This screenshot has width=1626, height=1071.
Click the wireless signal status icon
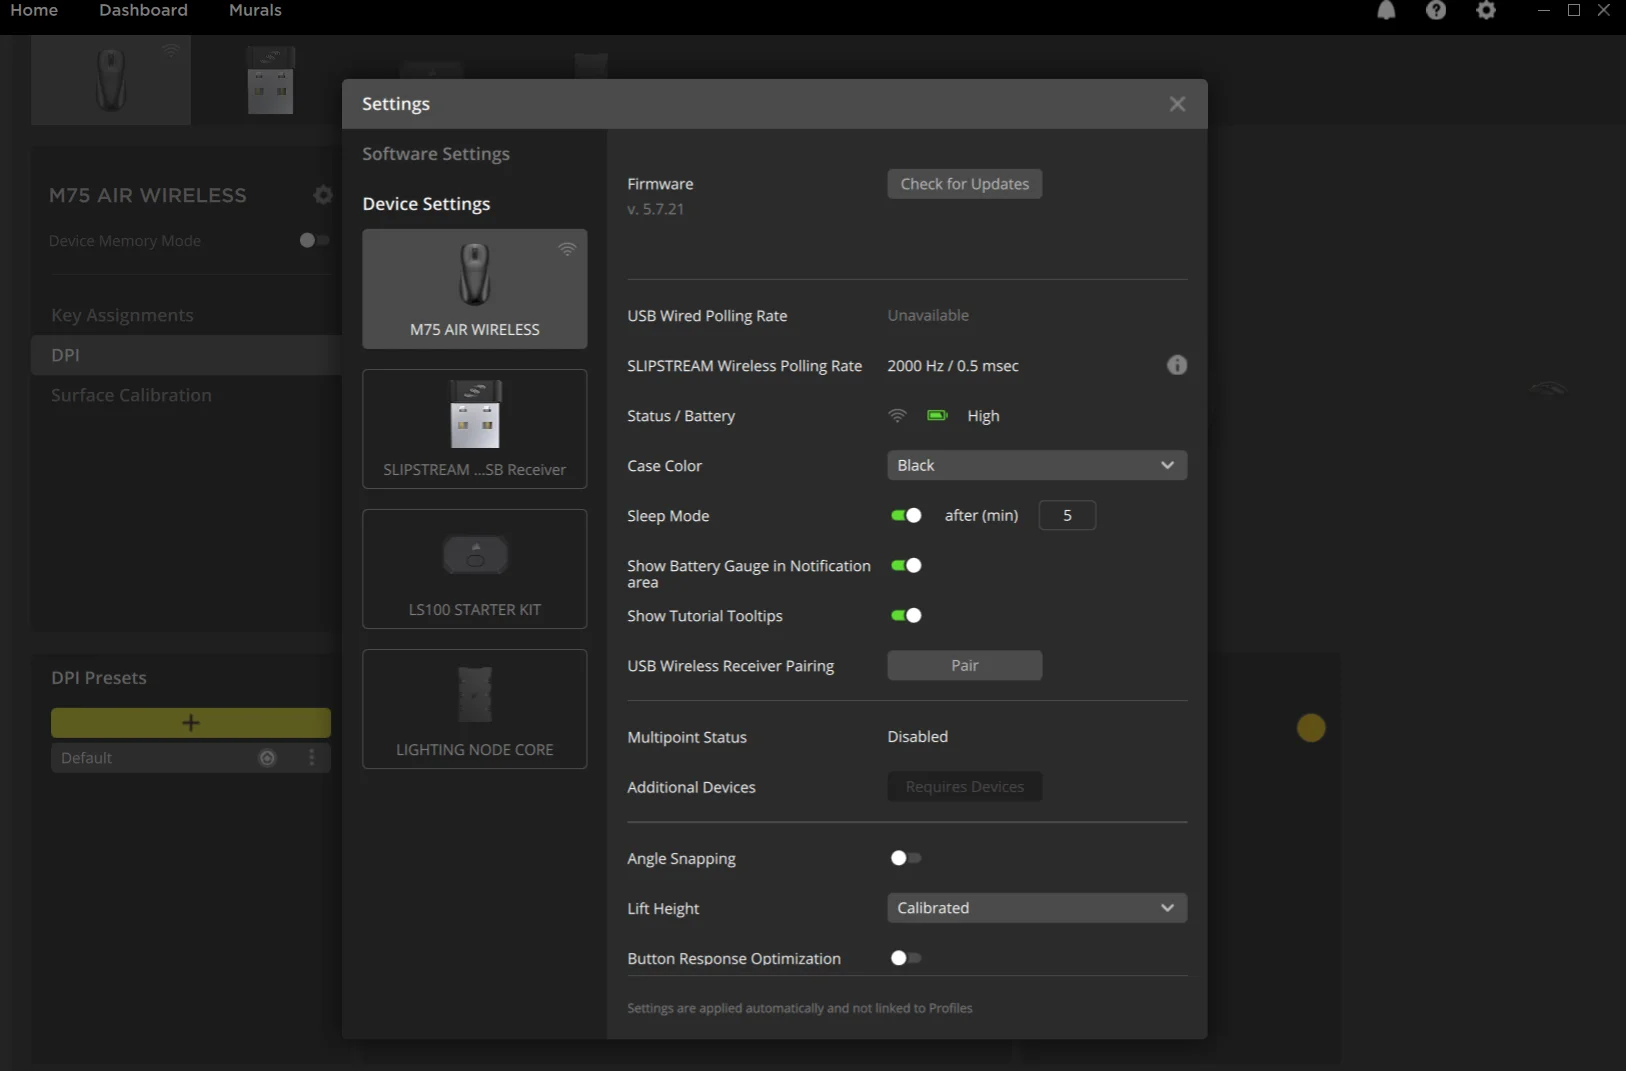point(898,415)
